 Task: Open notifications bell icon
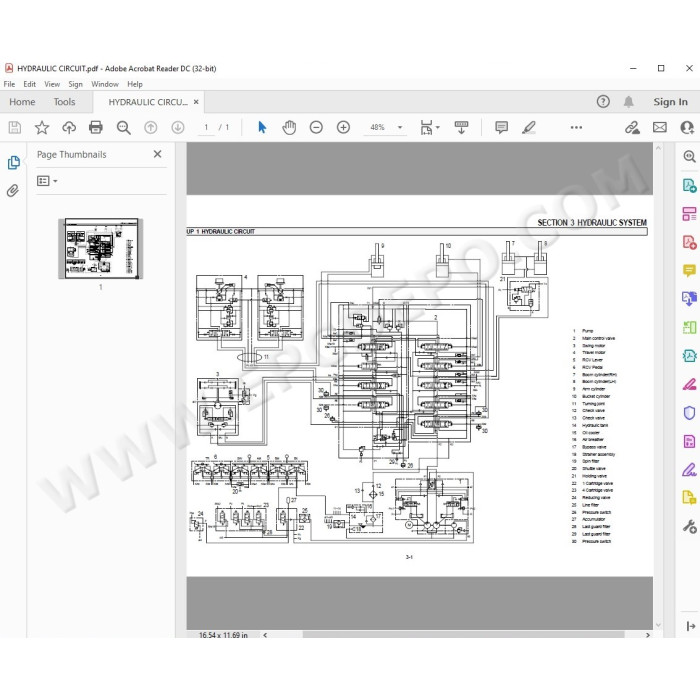click(629, 102)
